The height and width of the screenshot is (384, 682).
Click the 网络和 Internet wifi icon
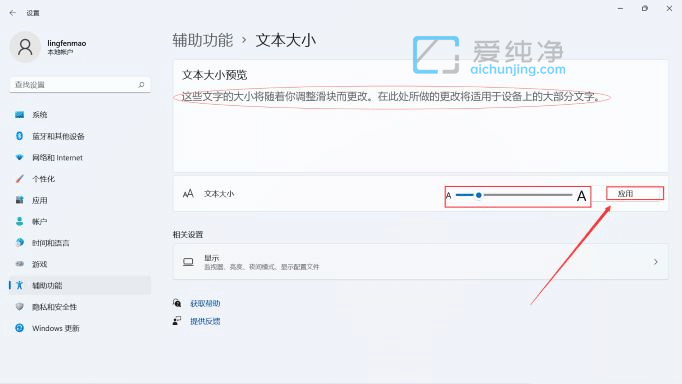coord(20,157)
